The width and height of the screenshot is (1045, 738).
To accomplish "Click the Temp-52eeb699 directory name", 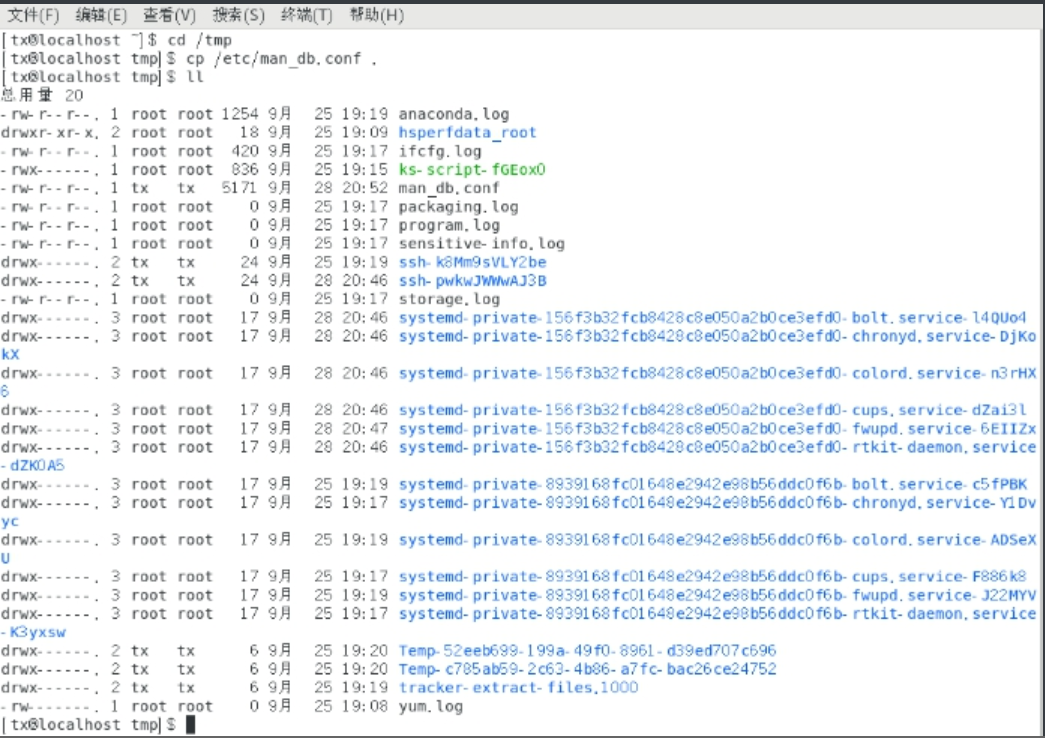I will (587, 650).
